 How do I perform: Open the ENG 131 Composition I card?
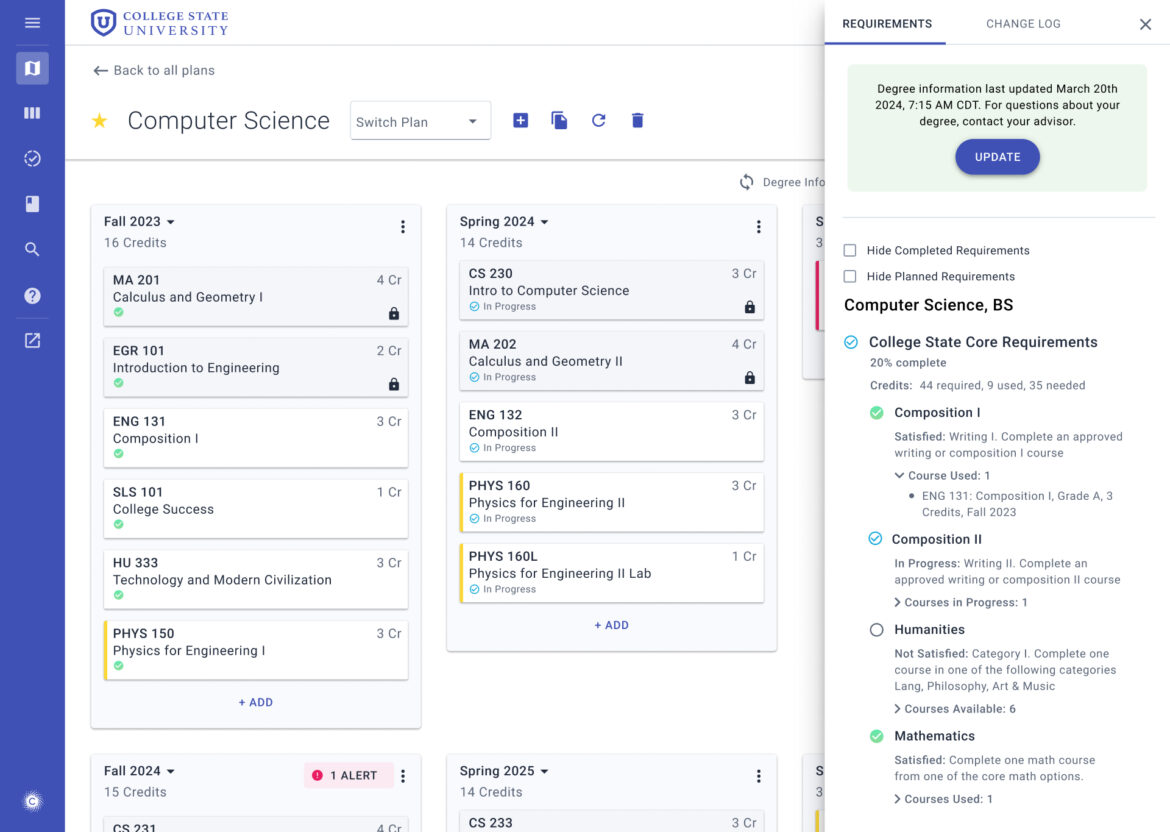256,437
